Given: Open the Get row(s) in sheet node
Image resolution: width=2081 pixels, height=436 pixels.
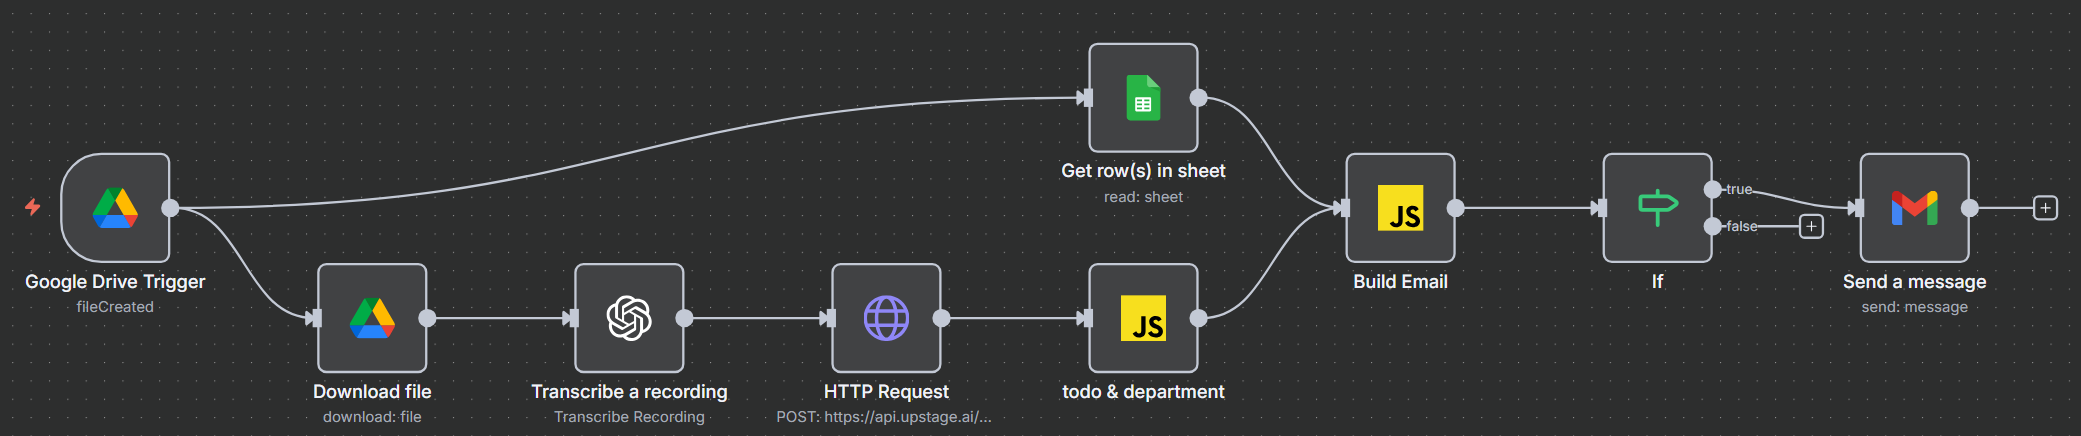Looking at the screenshot, I should (x=1143, y=98).
